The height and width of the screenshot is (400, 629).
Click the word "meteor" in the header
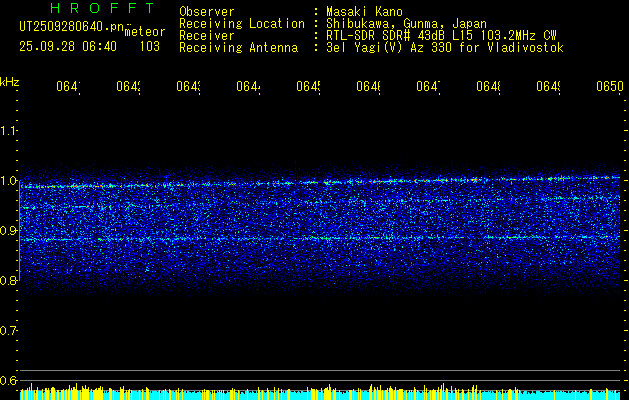click(145, 32)
